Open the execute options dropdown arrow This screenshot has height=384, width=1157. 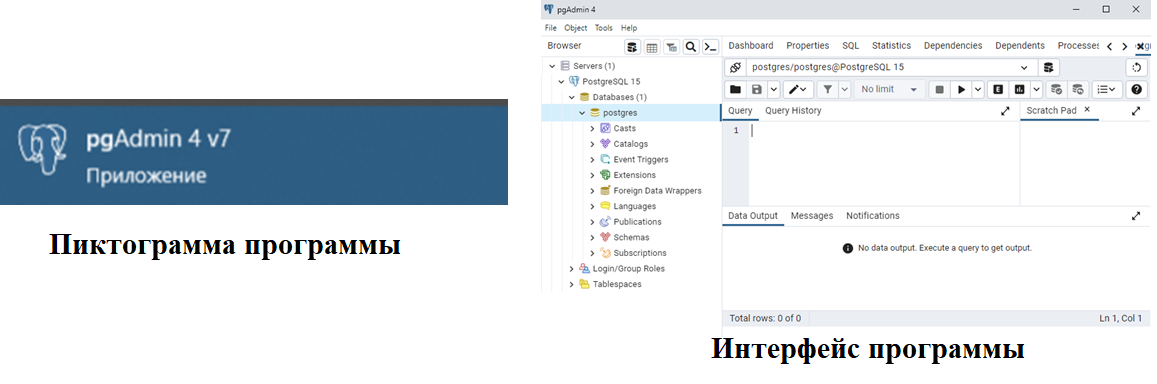978,89
